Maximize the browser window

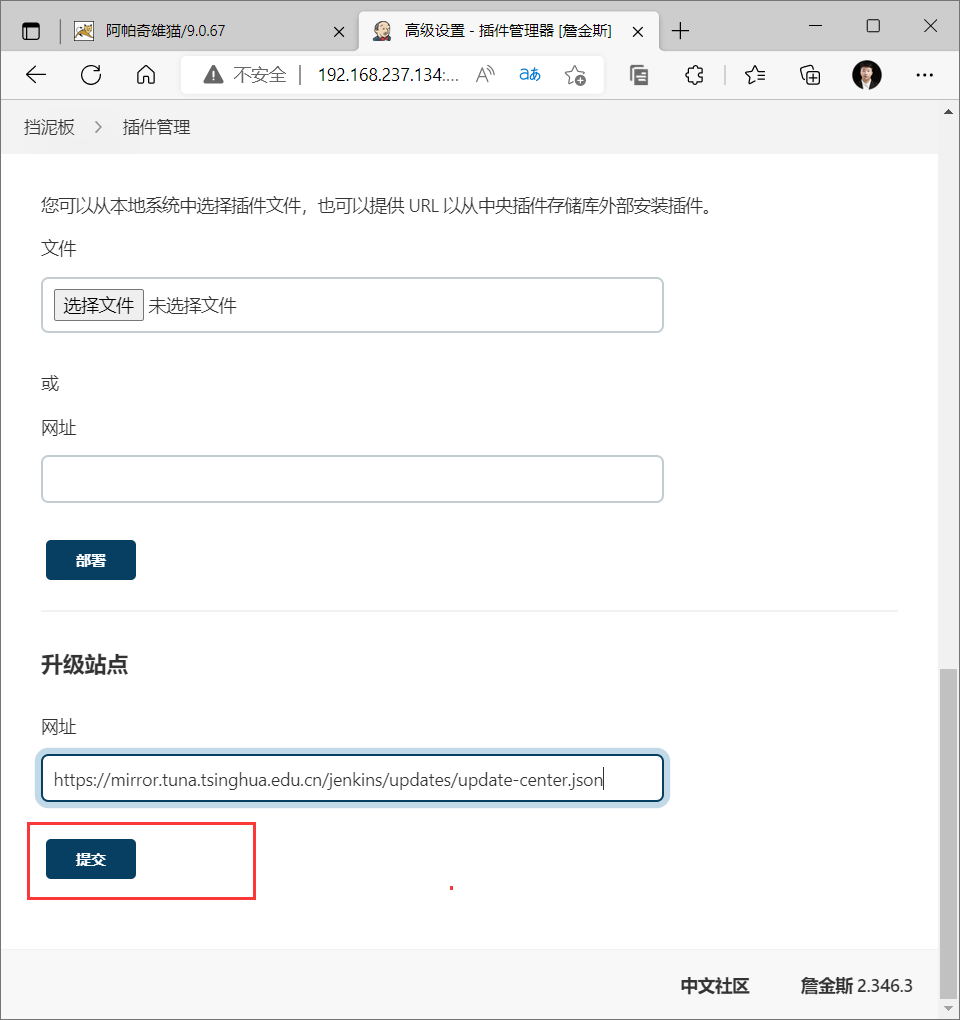click(873, 26)
